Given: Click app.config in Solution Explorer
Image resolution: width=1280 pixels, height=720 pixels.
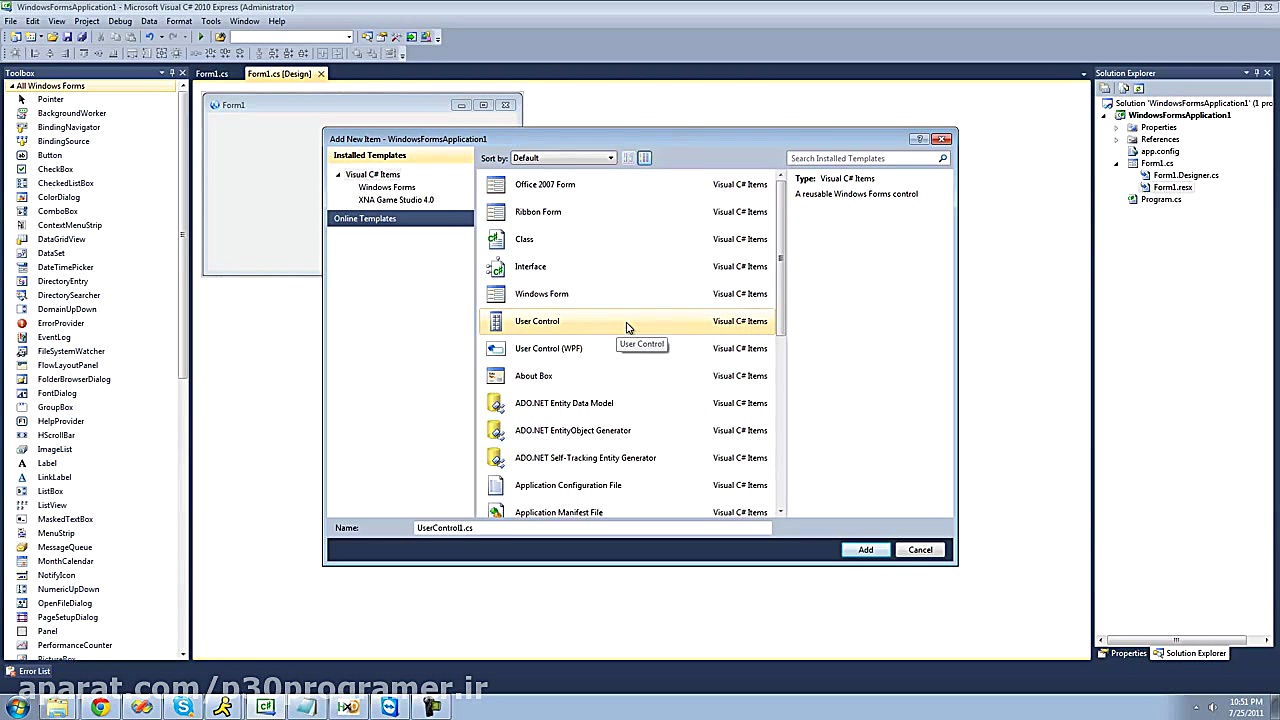Looking at the screenshot, I should [1160, 152].
